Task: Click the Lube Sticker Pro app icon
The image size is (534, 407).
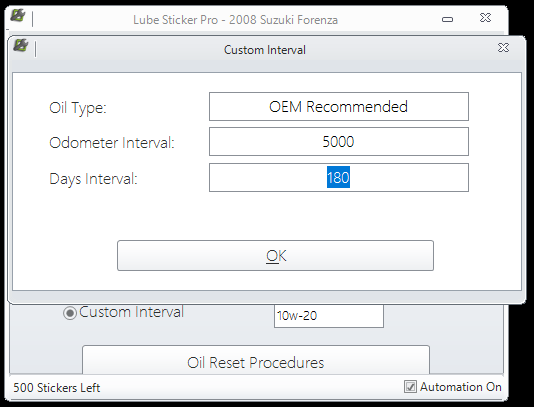Action: [x=18, y=15]
